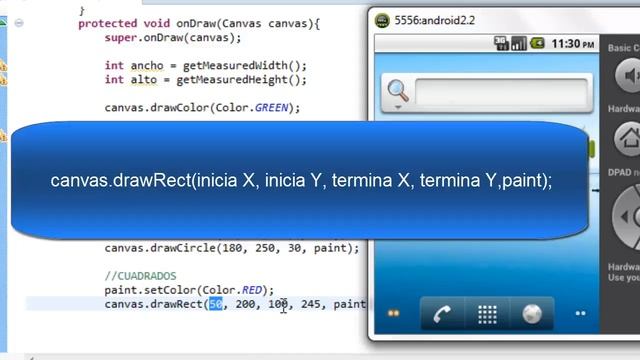Screen dimensions: 640x360
Task: Click the selected value 50 in drawRect
Action: click(216, 304)
